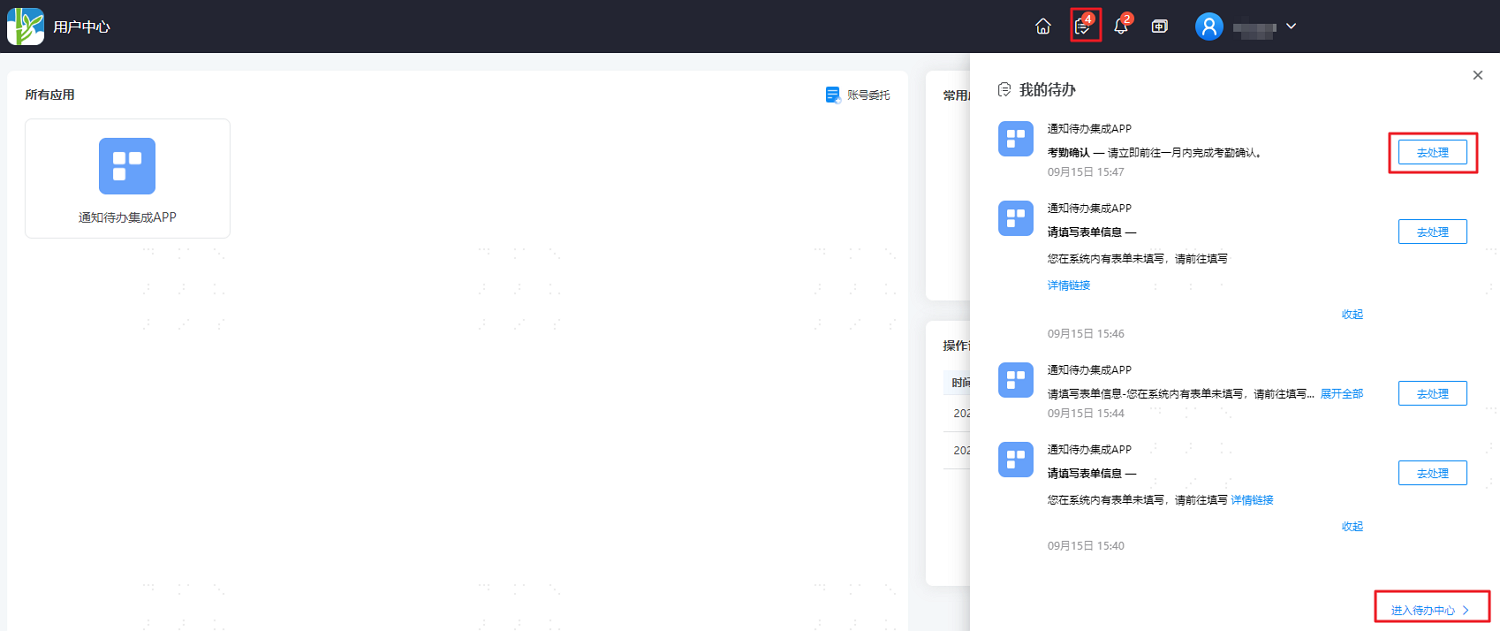
Task: Click 进入待办中心 link
Action: tap(1430, 609)
